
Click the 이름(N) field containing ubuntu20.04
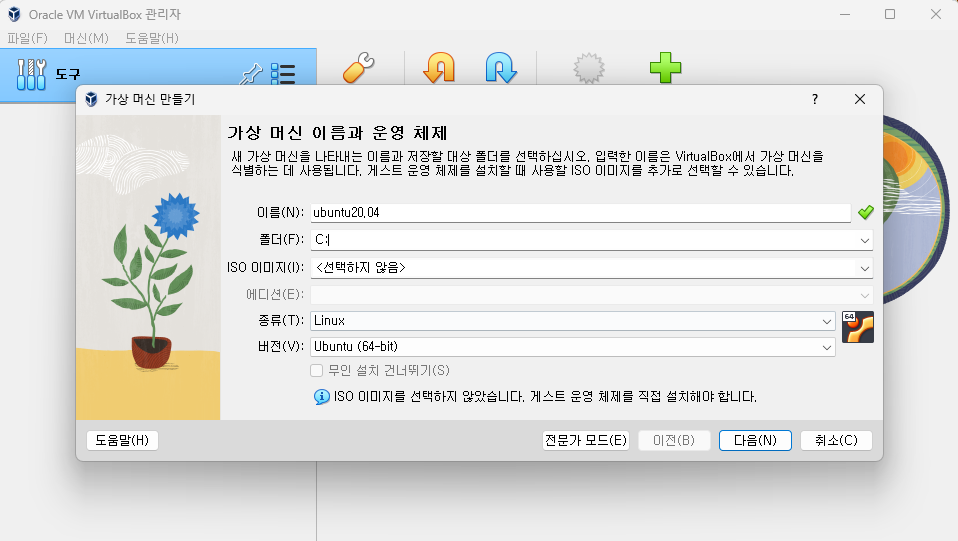[580, 212]
